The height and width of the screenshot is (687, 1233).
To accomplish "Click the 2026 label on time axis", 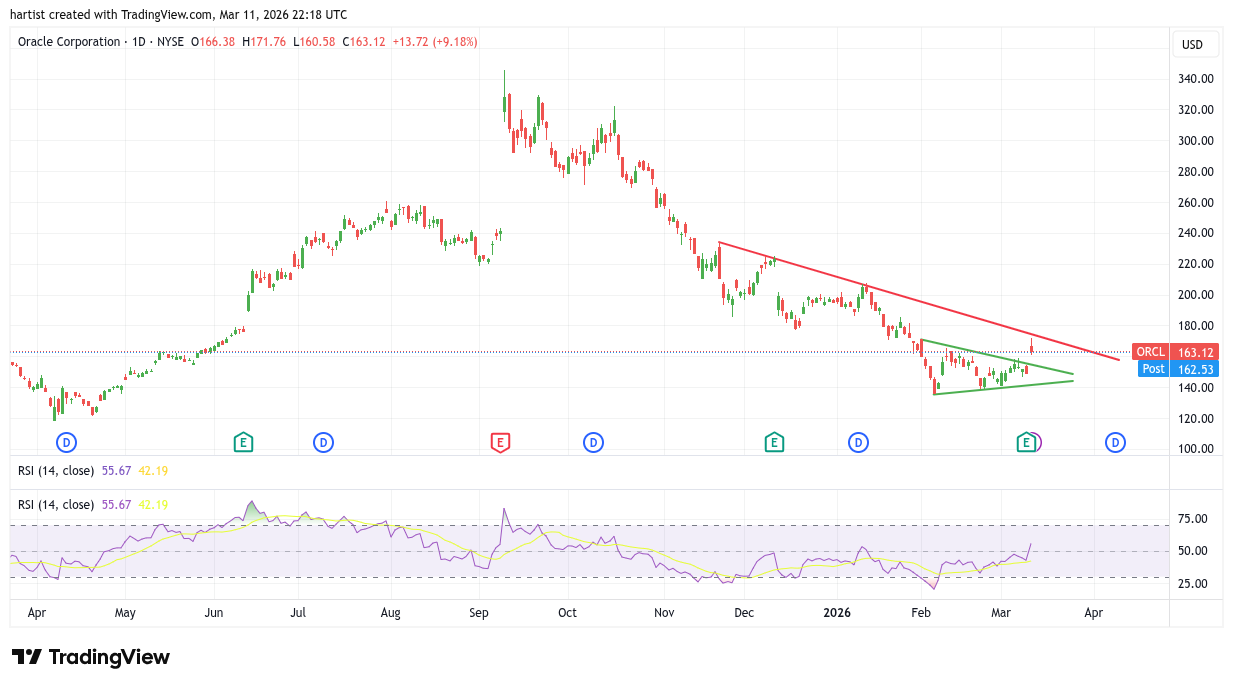I will pos(835,612).
